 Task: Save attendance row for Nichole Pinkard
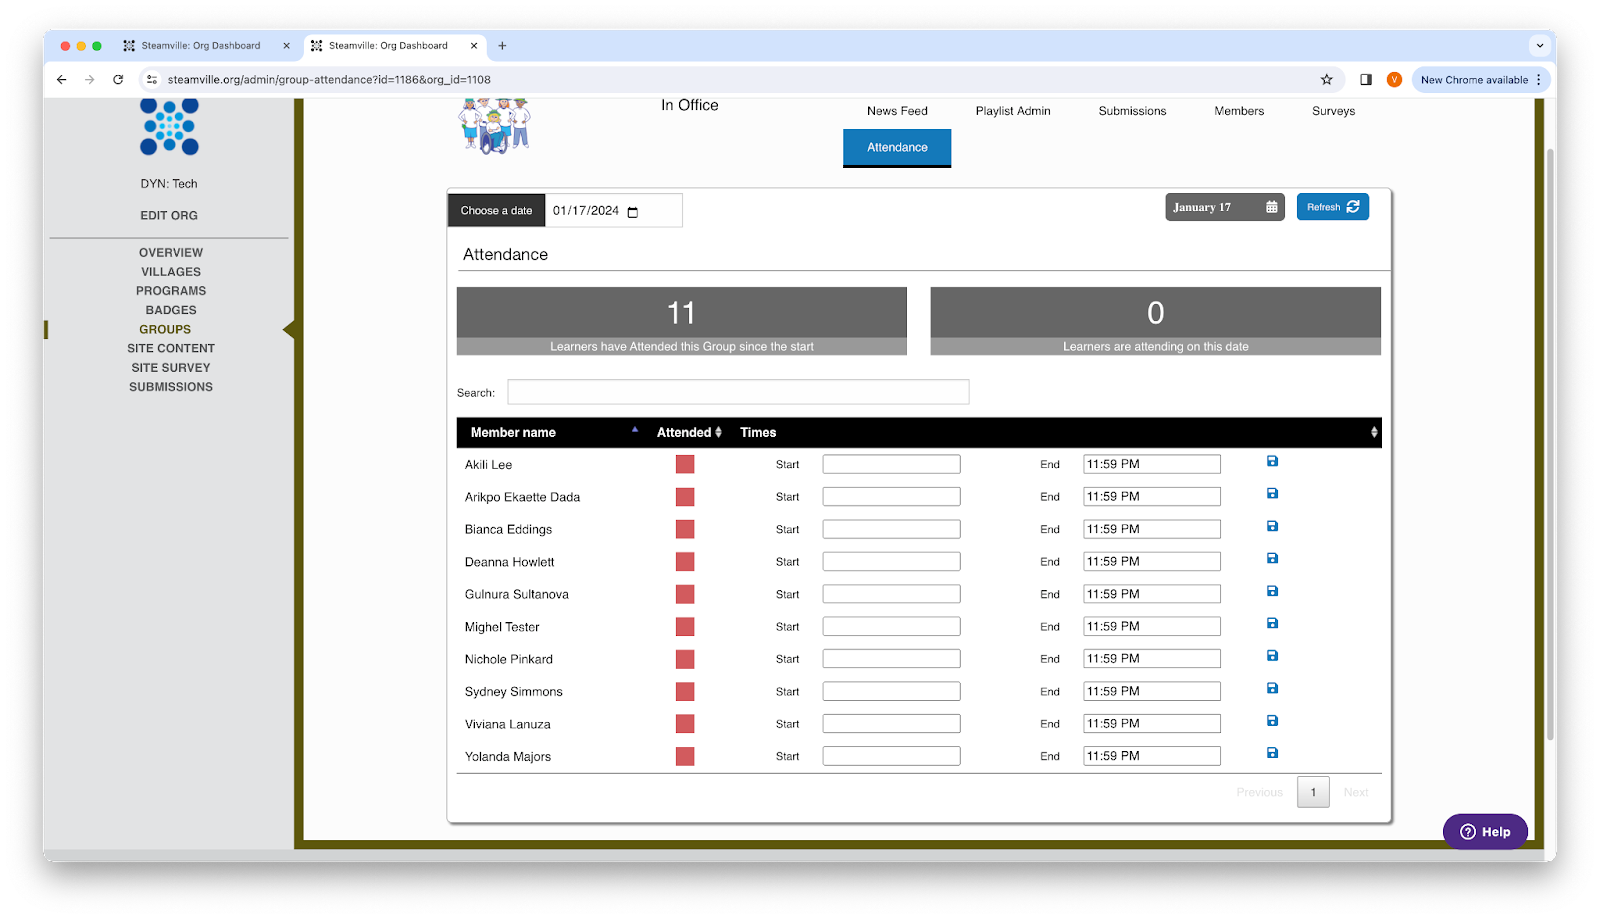1272,656
